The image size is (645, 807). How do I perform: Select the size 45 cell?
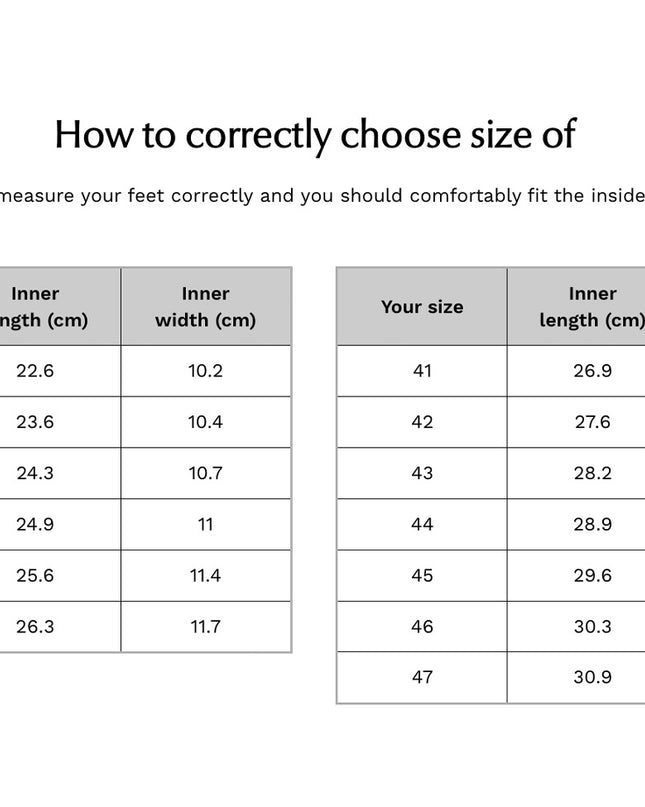422,575
